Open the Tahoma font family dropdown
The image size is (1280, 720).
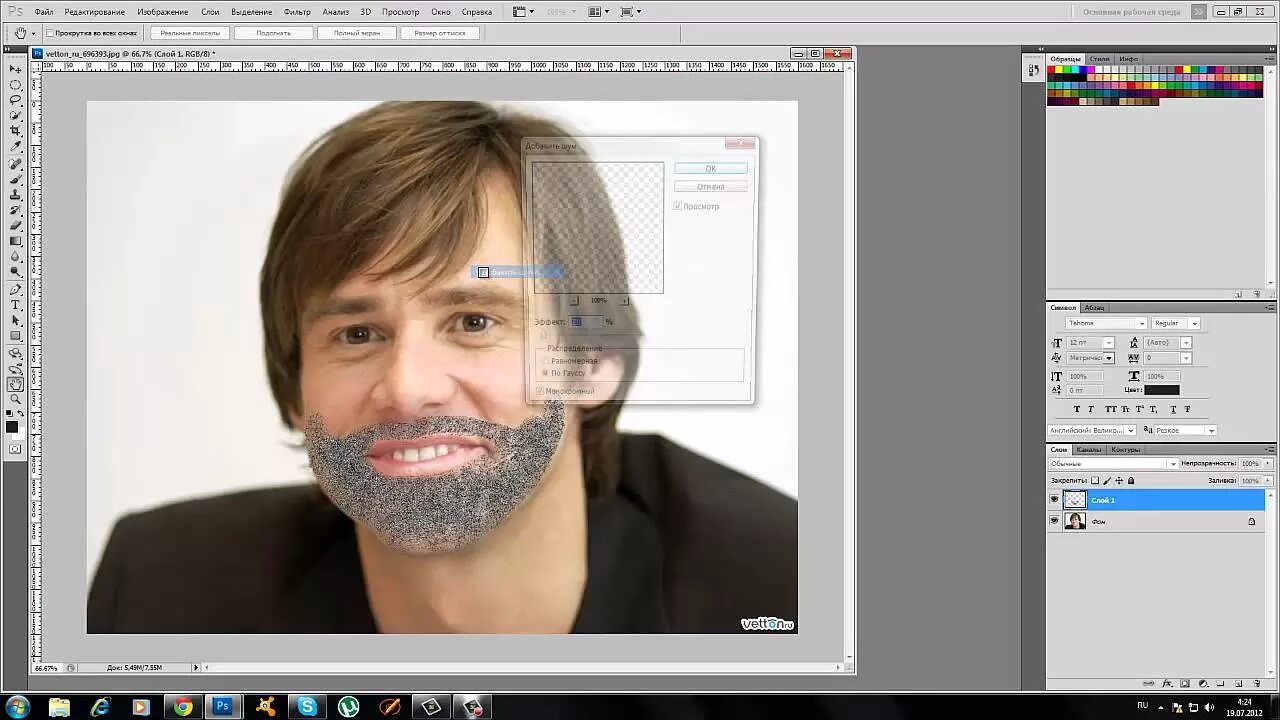[1140, 323]
